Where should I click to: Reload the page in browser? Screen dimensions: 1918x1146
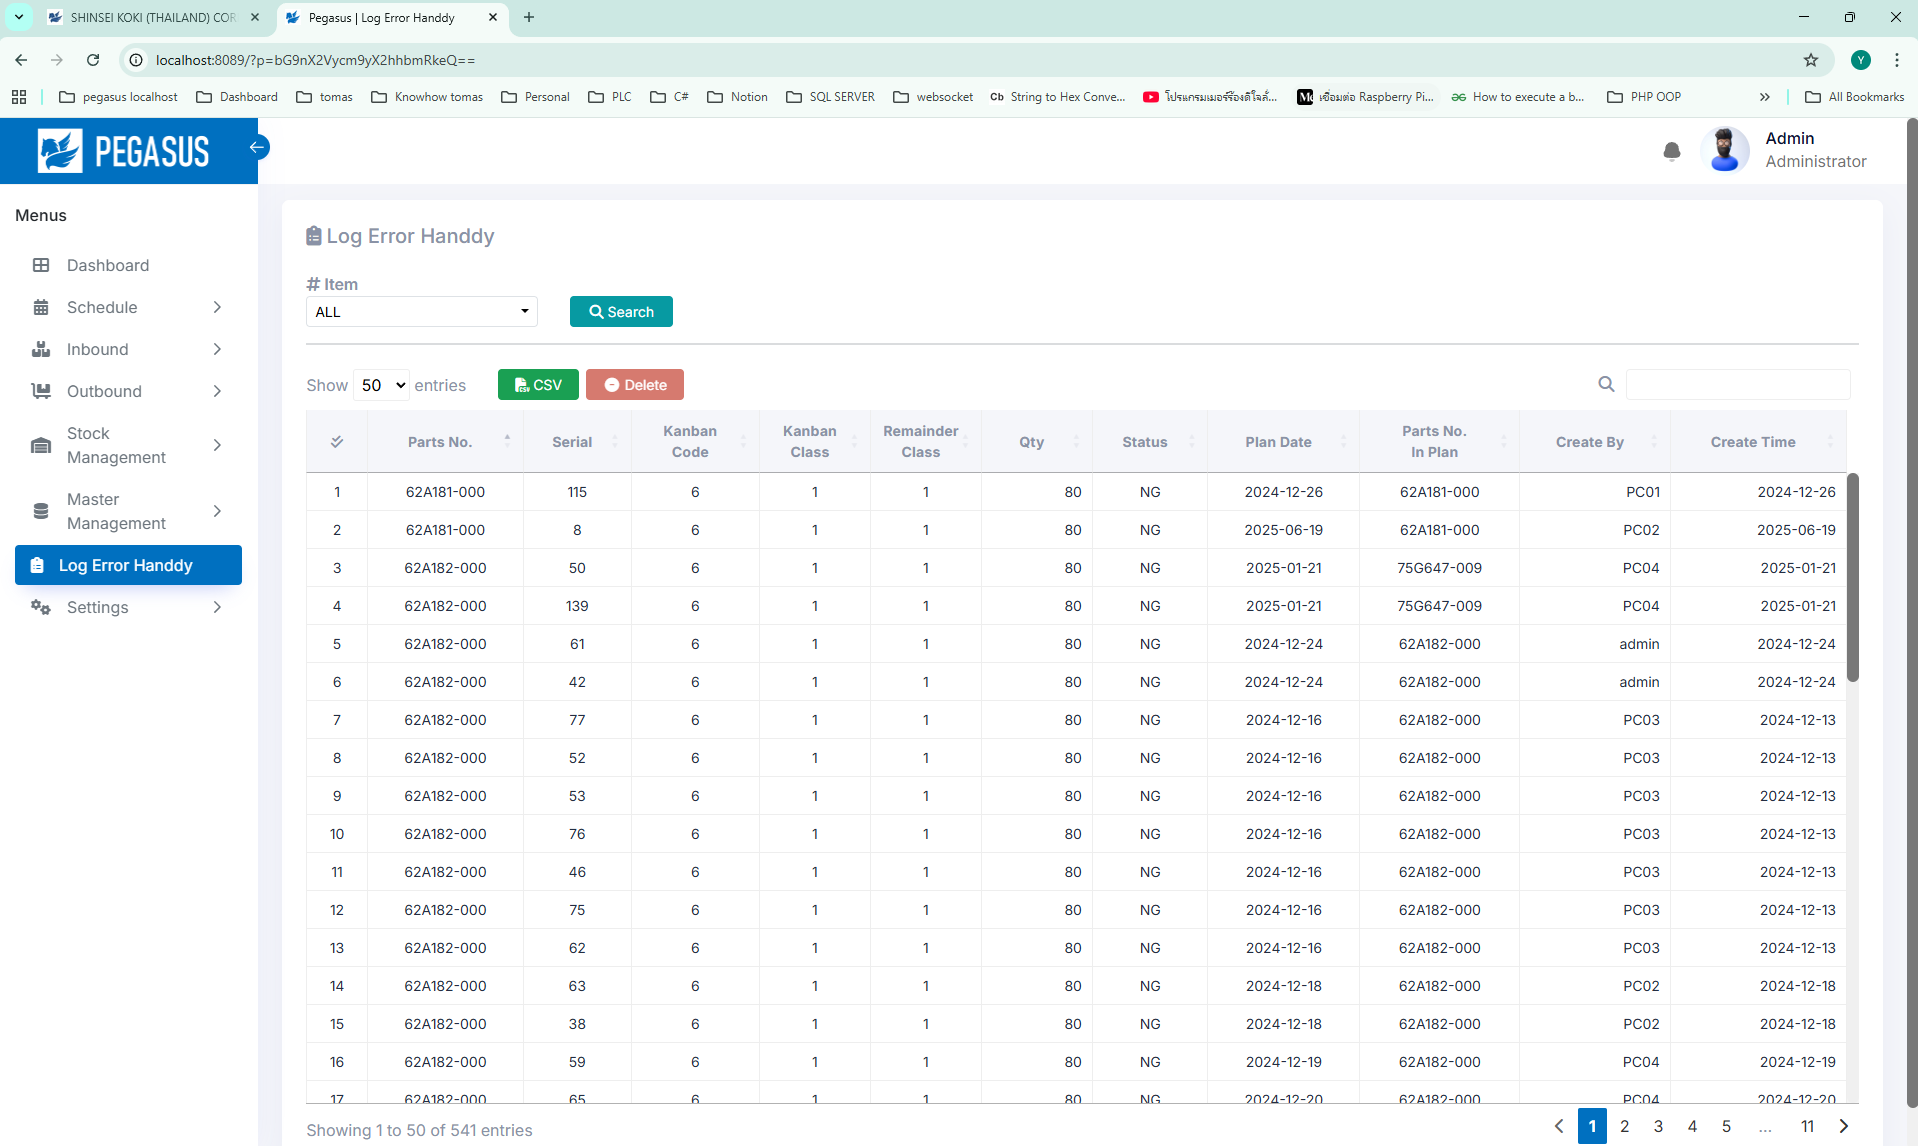(x=93, y=60)
